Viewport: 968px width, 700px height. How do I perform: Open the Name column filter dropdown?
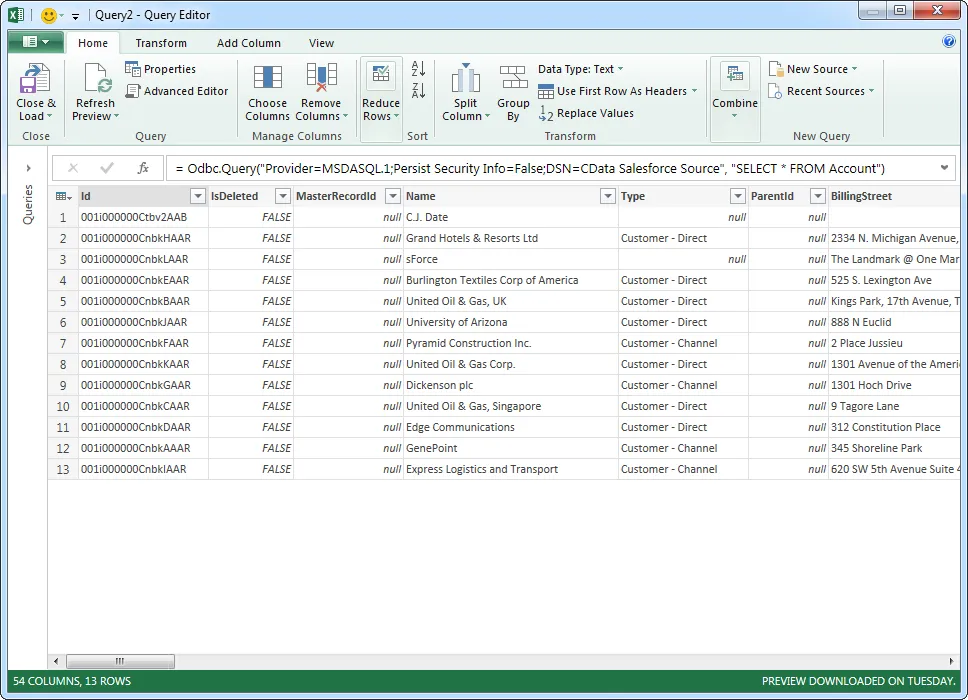[x=607, y=196]
